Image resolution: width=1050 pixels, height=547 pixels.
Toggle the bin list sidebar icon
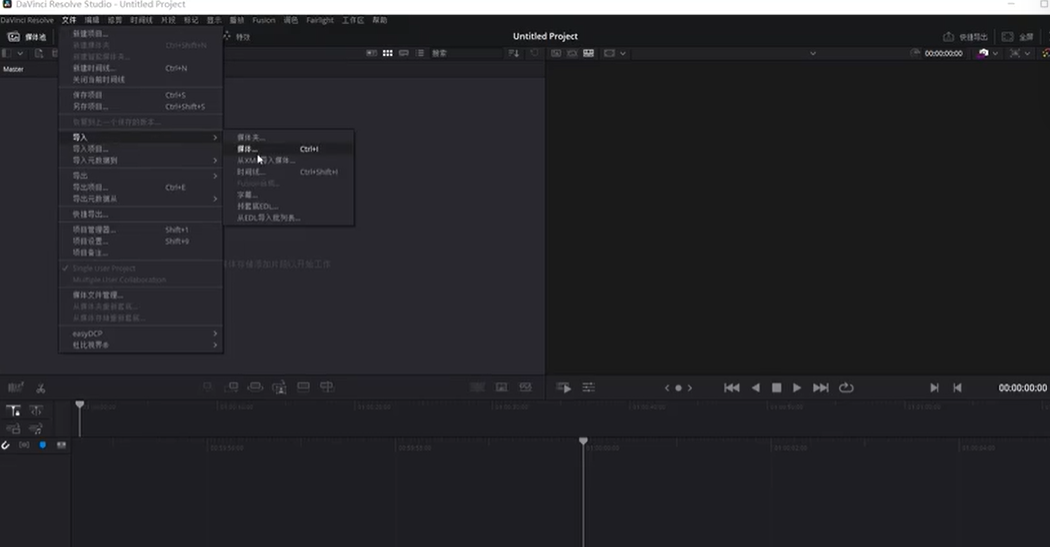(x=7, y=53)
